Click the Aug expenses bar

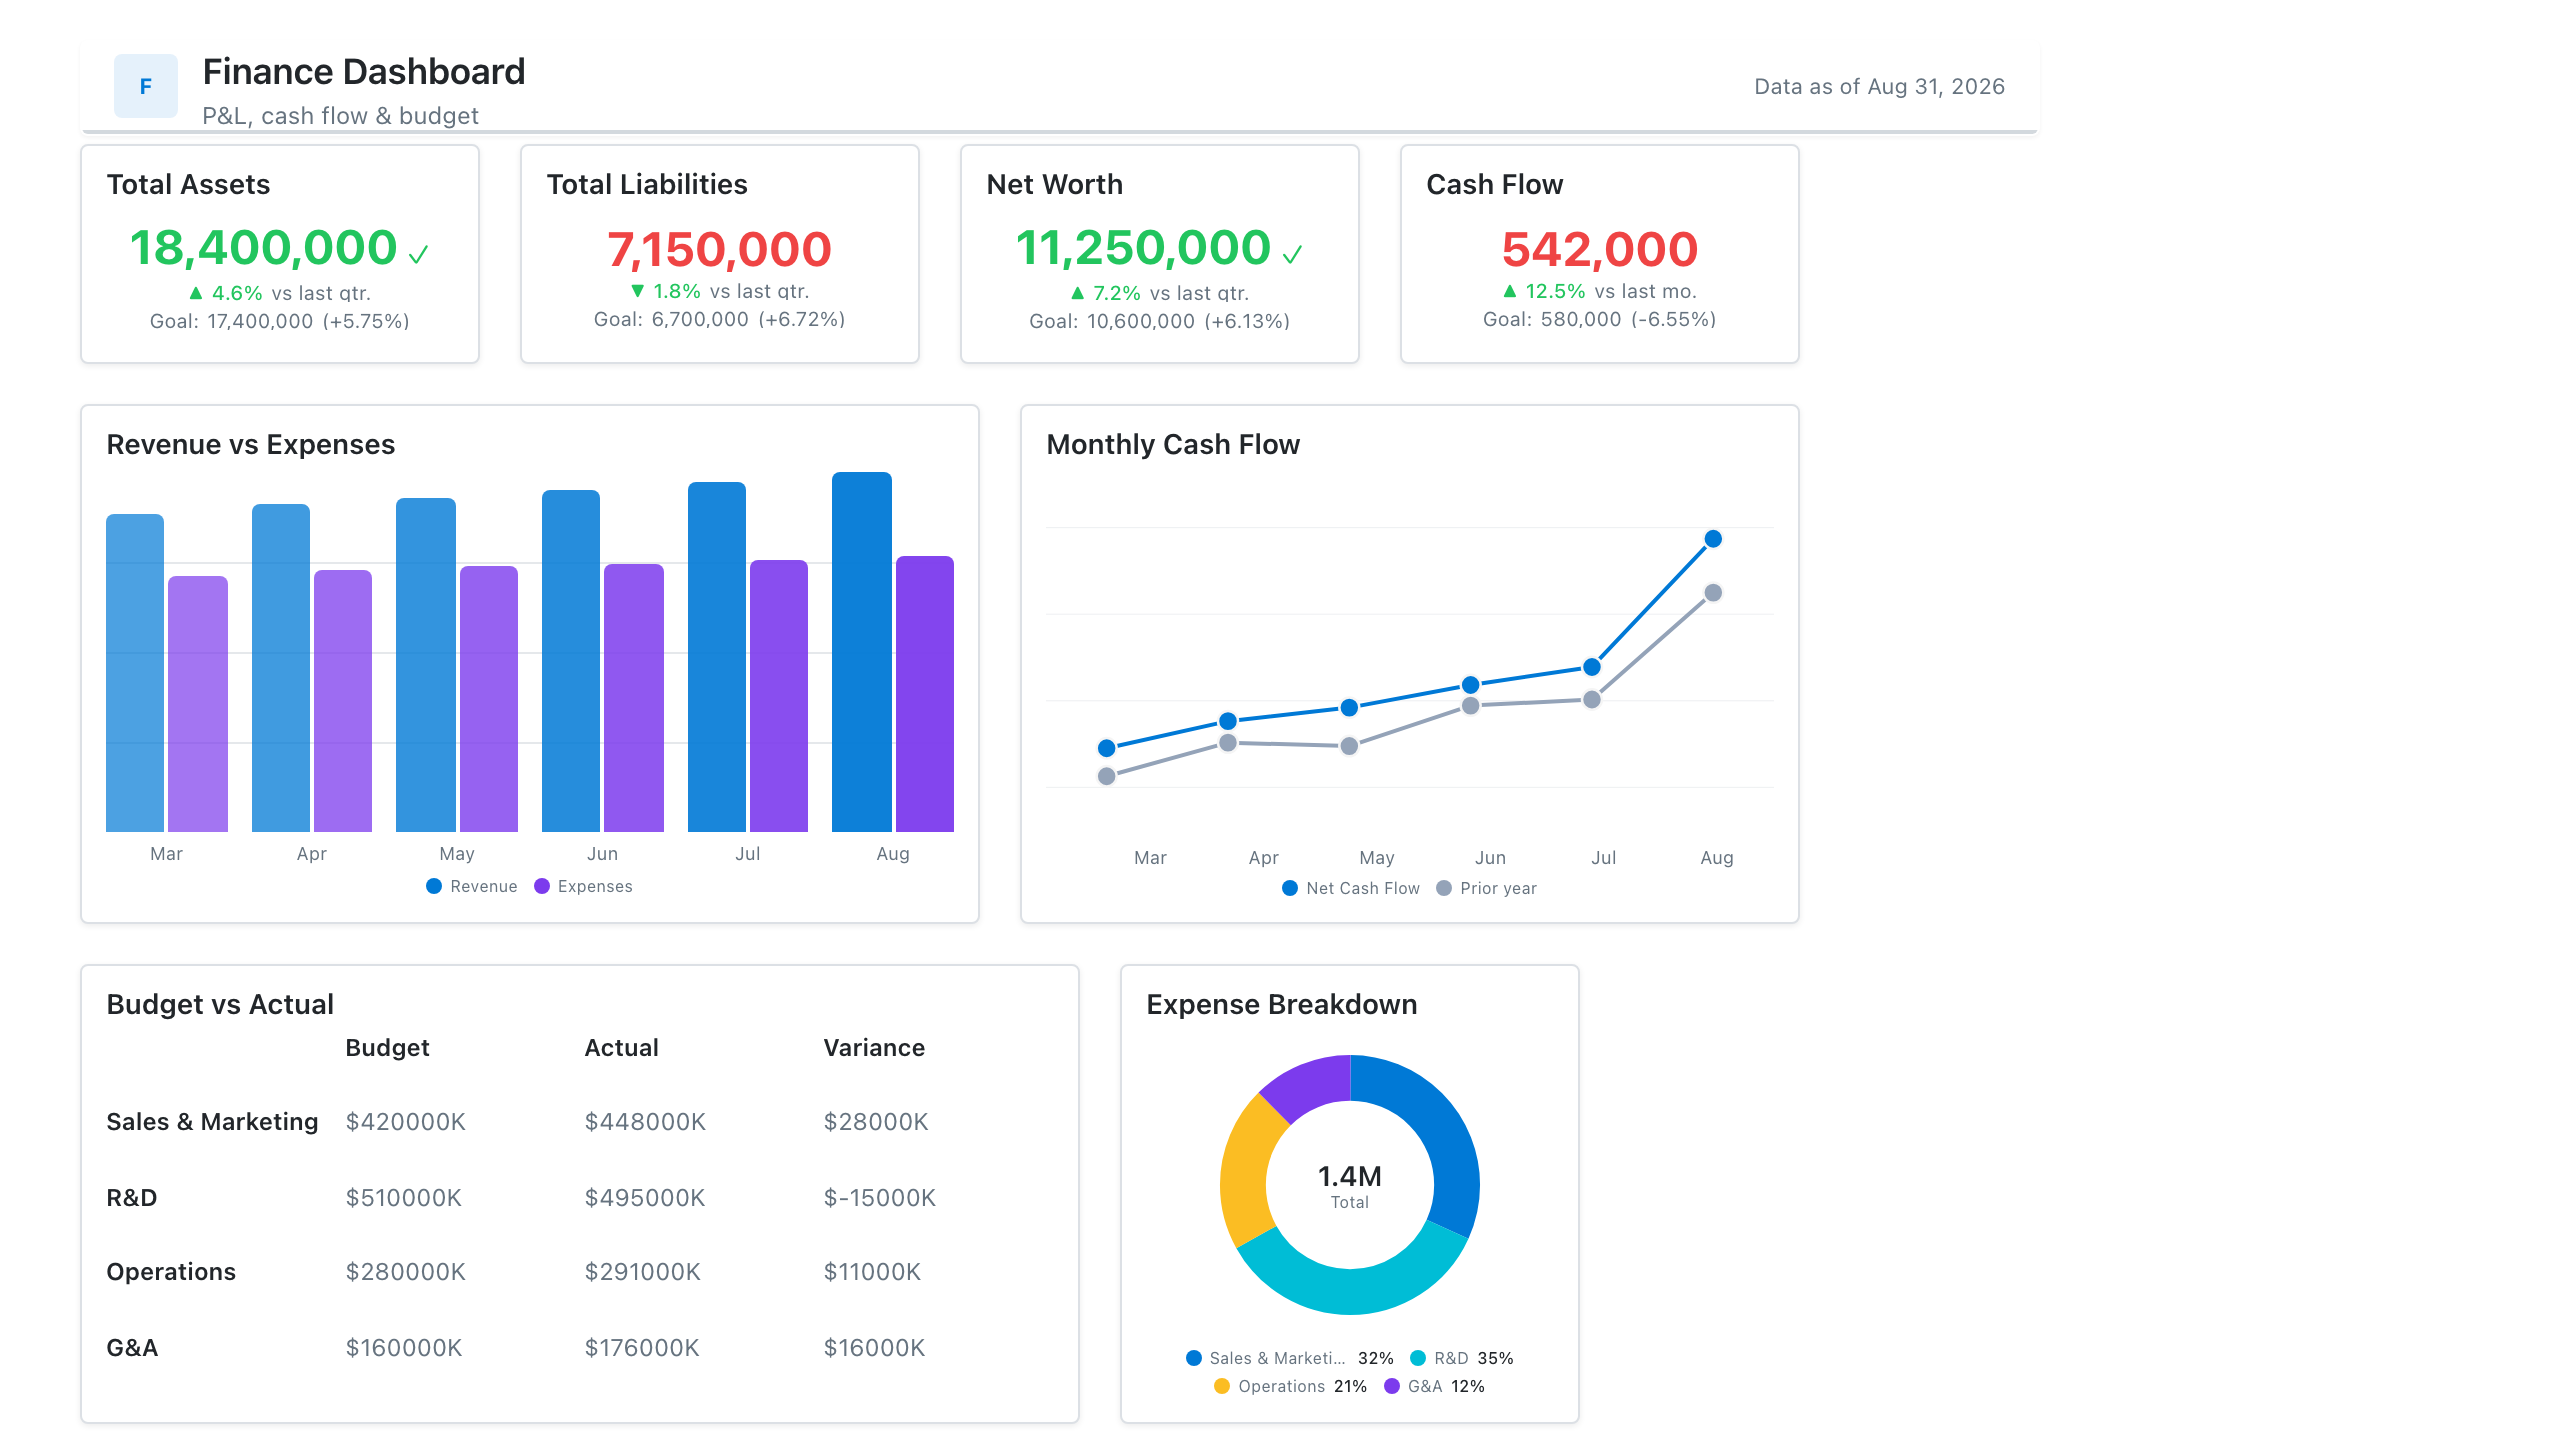point(925,694)
